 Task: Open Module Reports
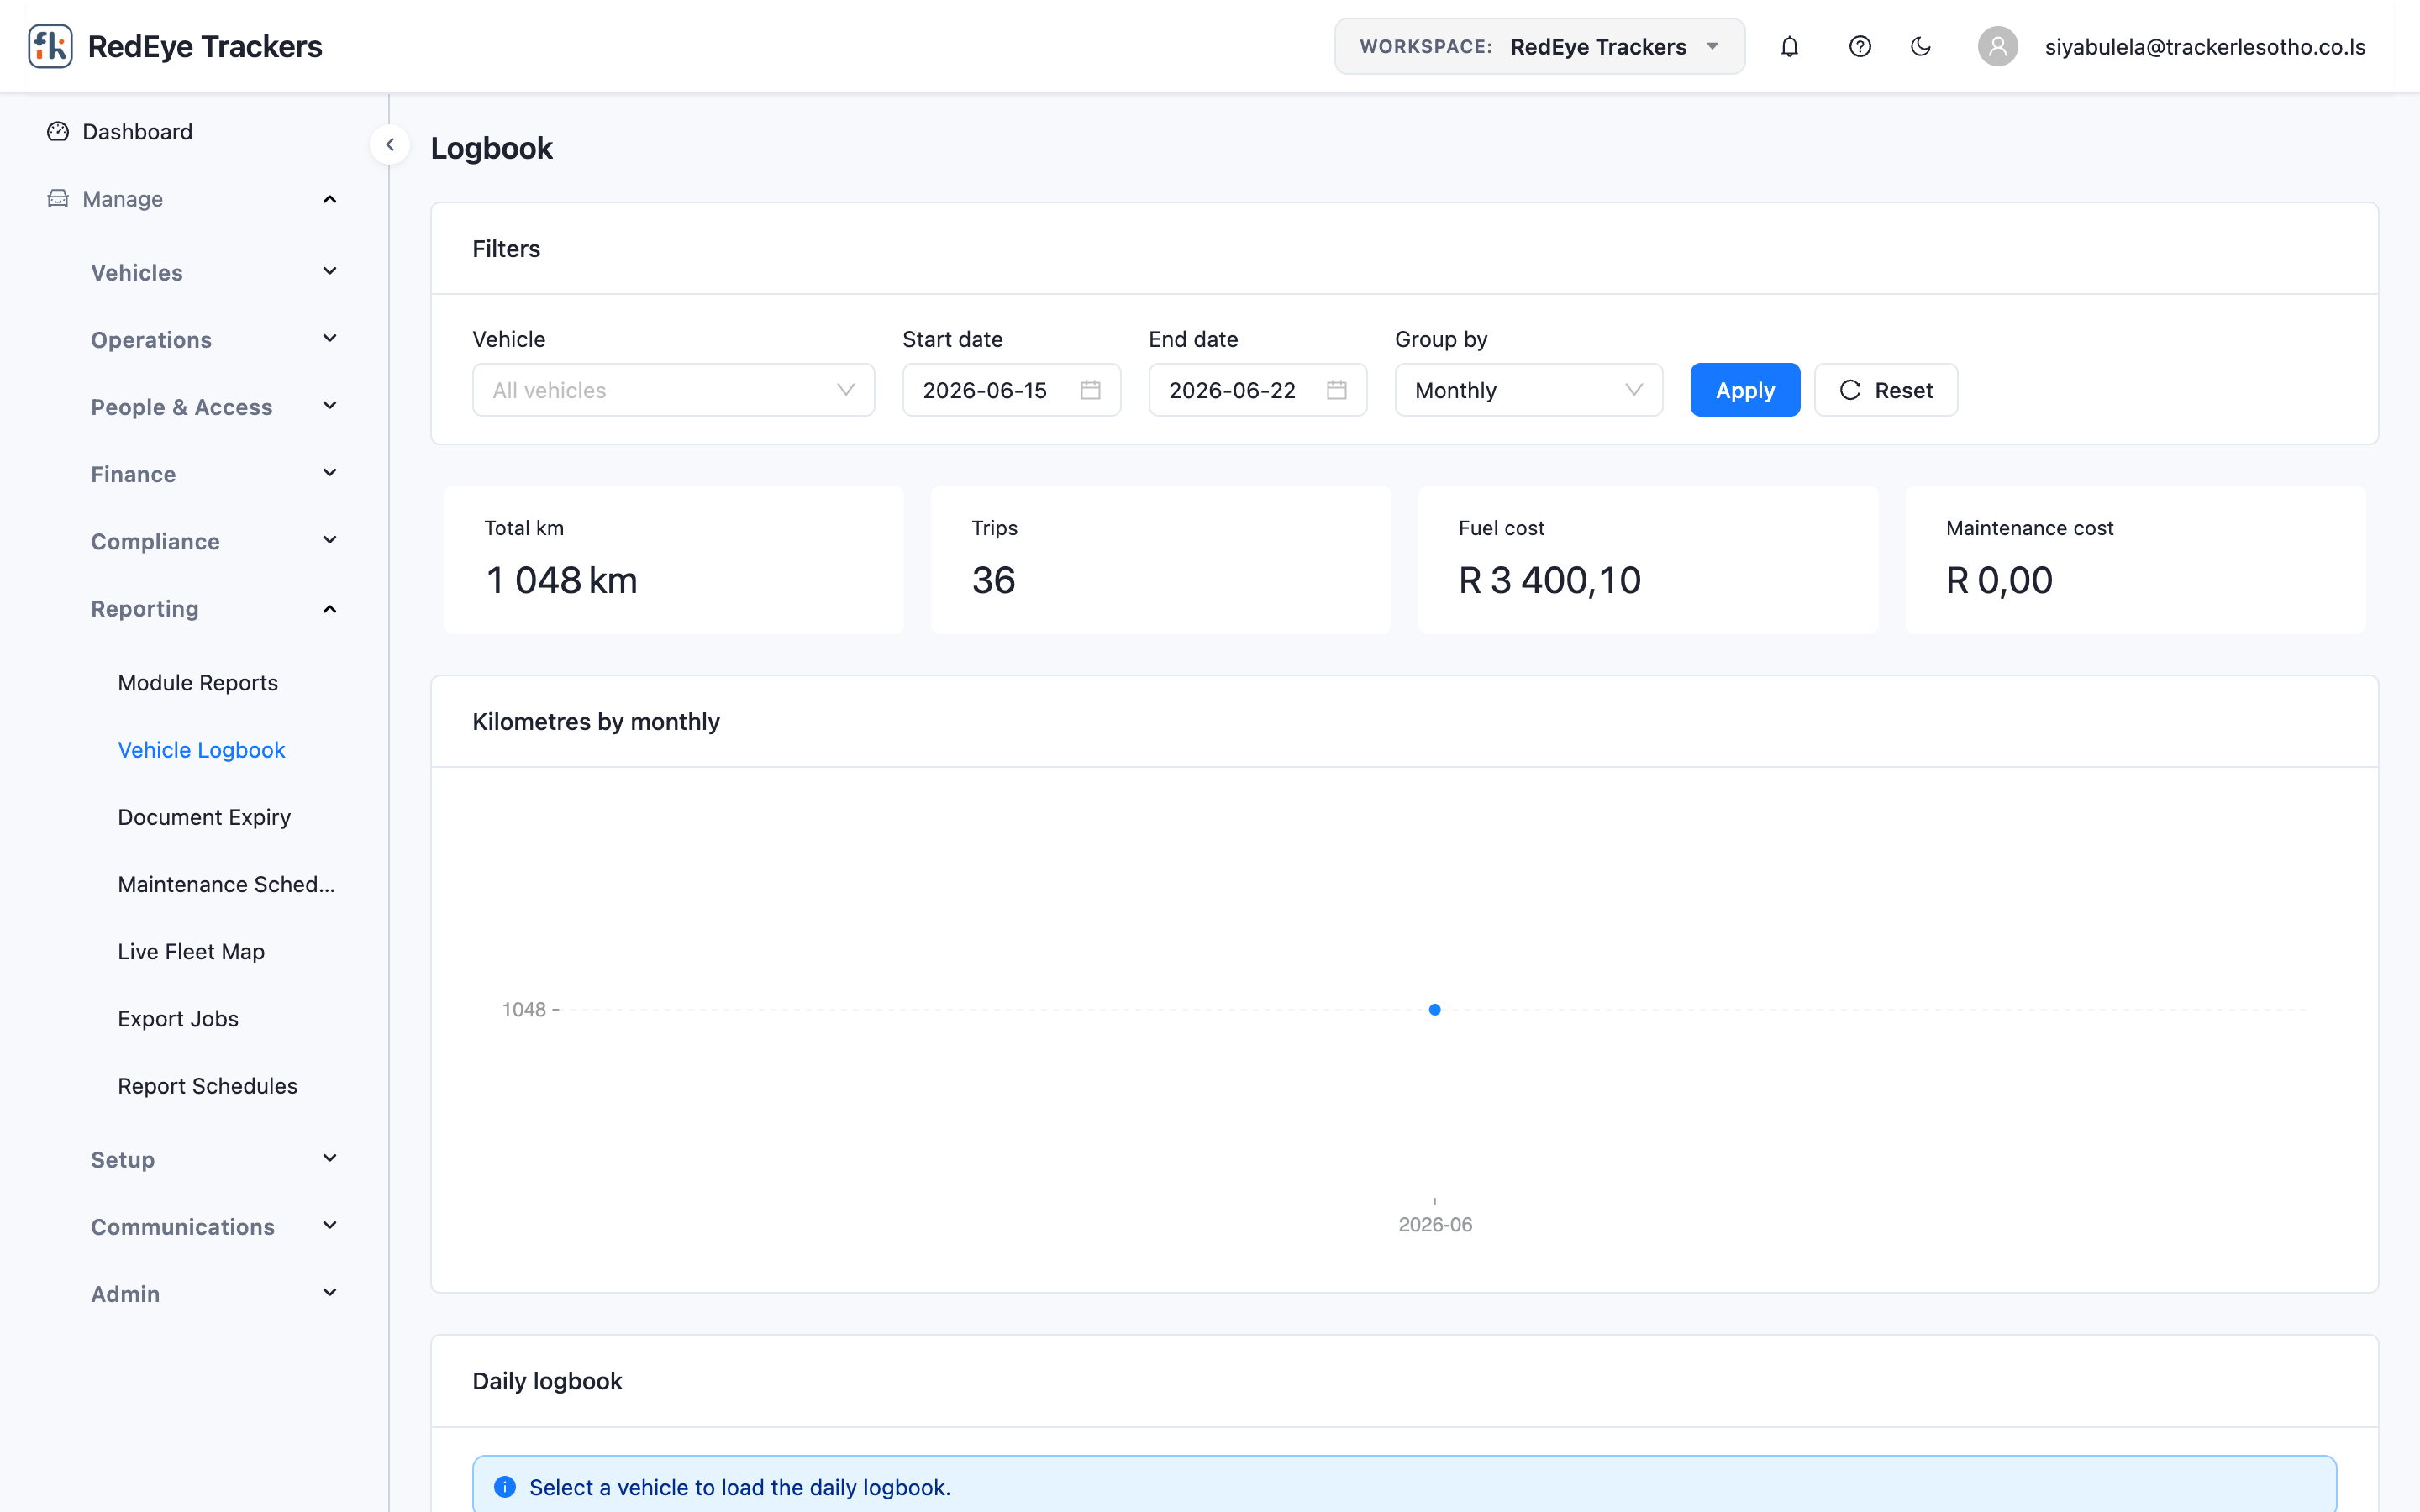[x=198, y=683]
